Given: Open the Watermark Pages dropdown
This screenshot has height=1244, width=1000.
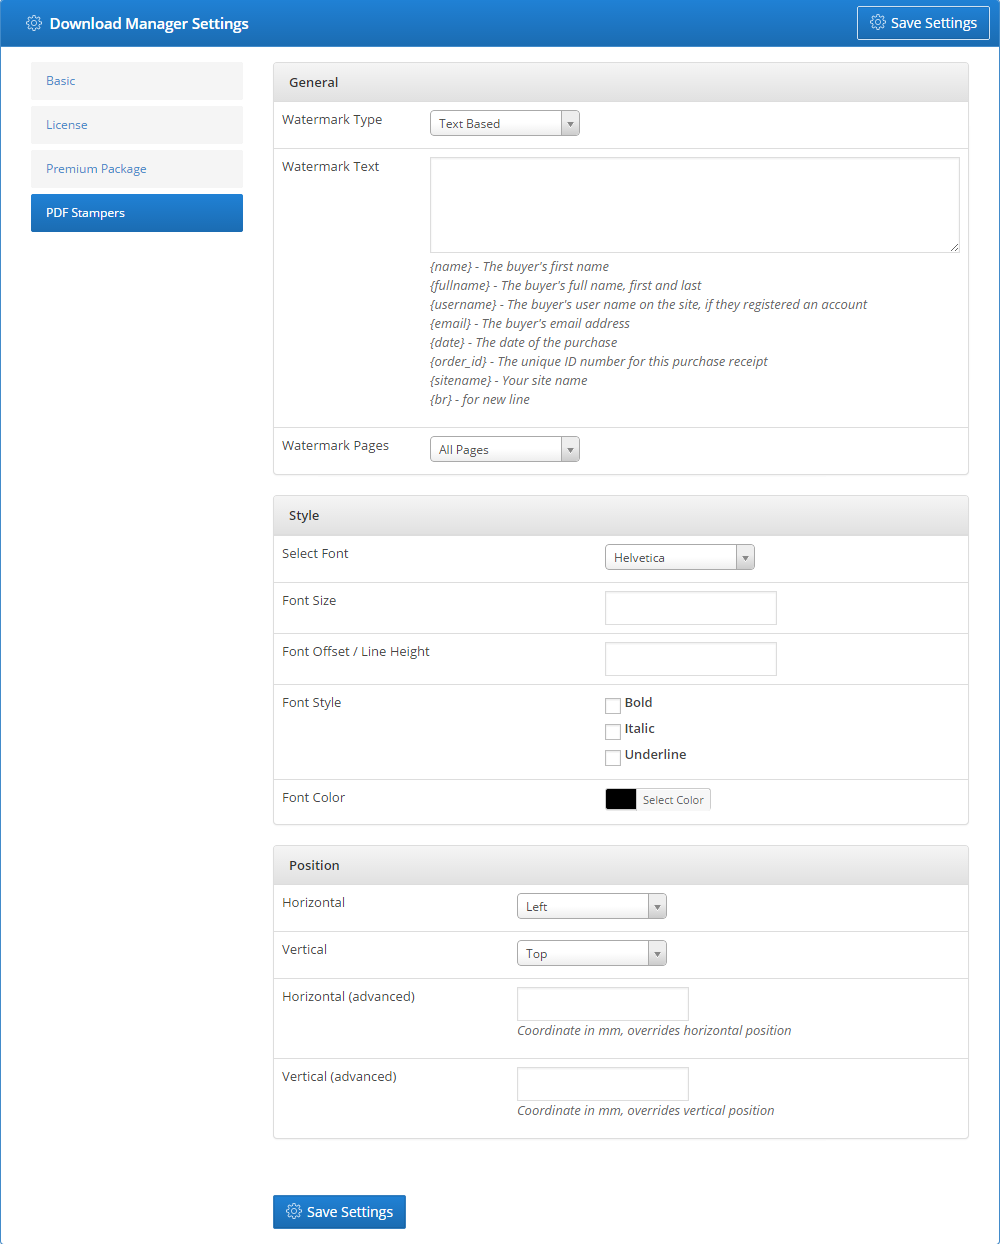Looking at the screenshot, I should (x=505, y=449).
